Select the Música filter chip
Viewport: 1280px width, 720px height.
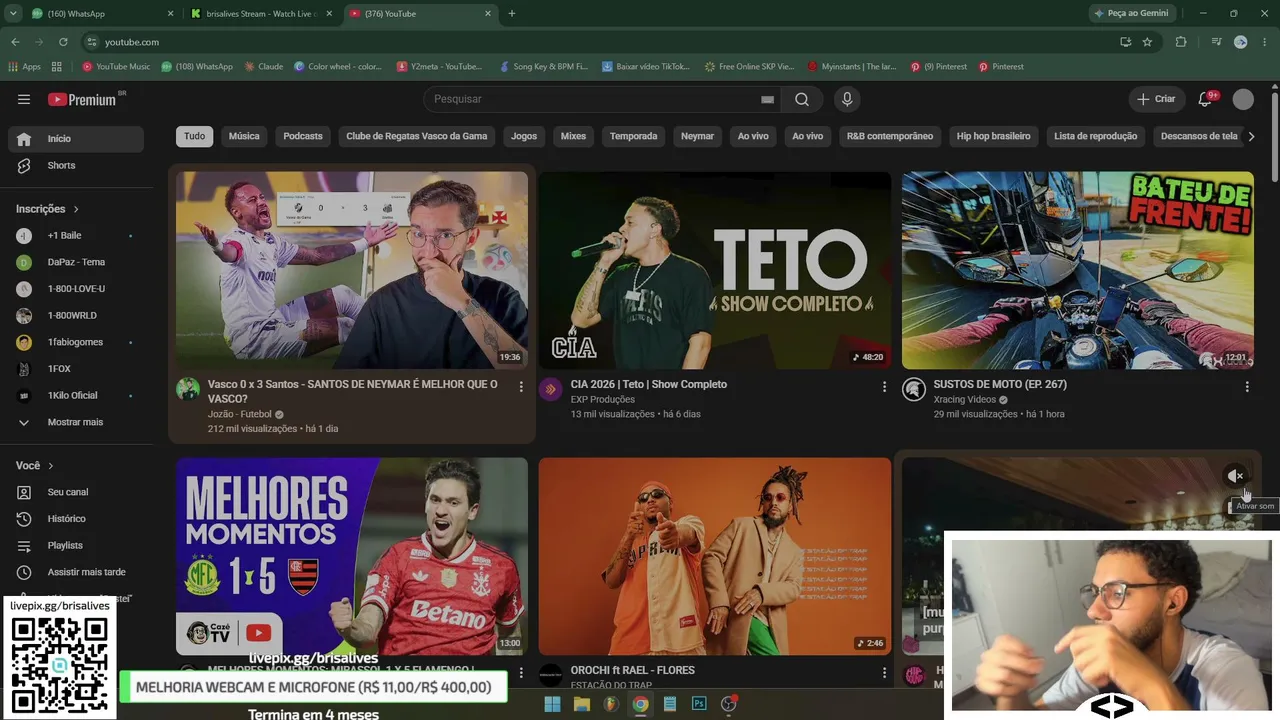point(244,136)
